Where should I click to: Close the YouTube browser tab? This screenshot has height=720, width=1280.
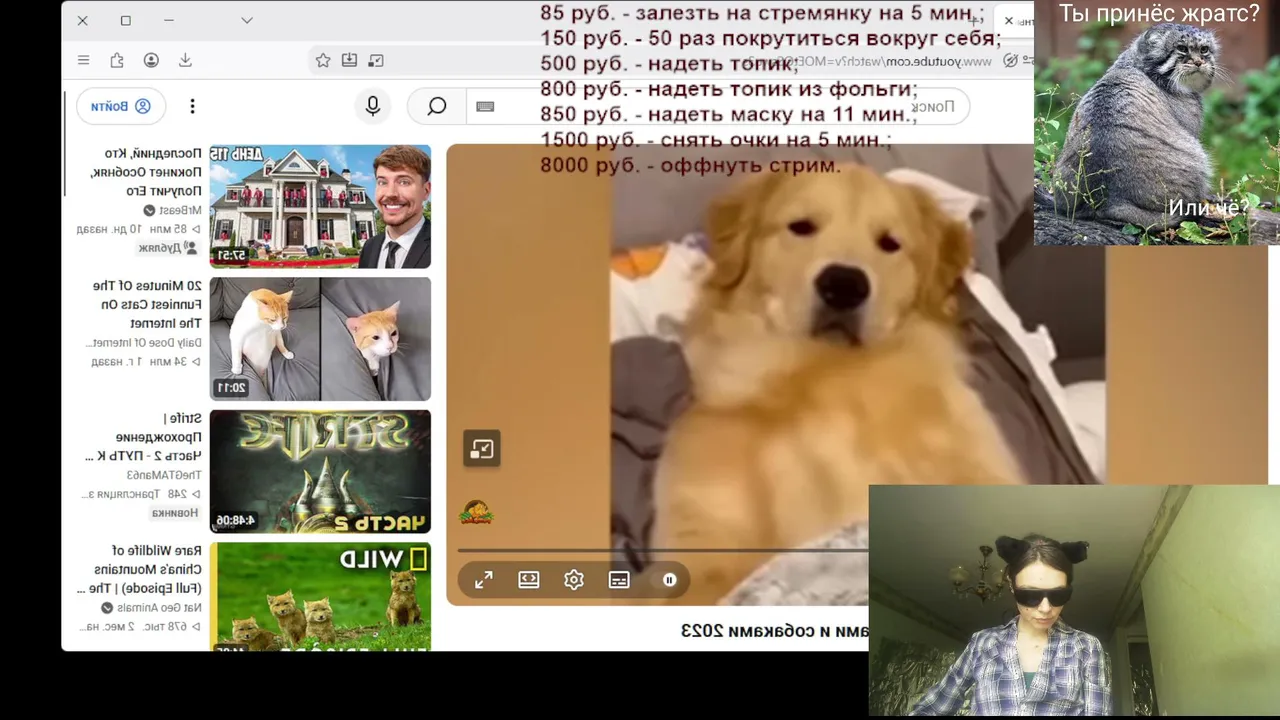click(x=1009, y=21)
